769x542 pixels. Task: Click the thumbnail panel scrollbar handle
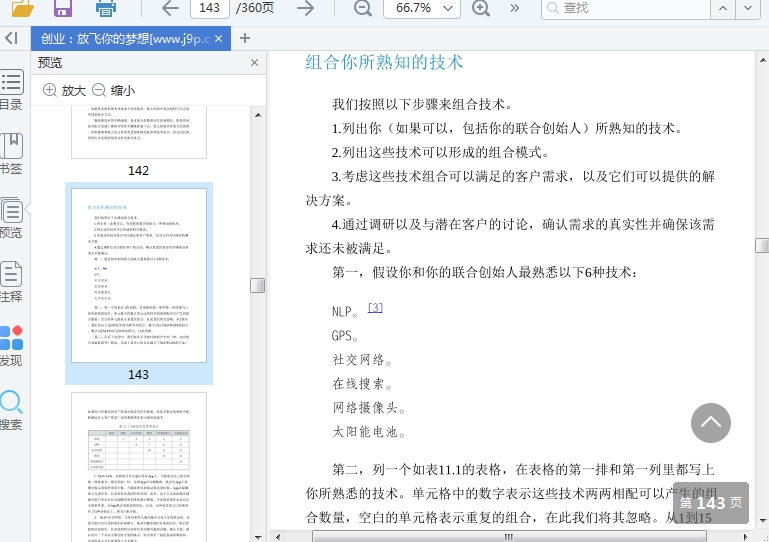(x=257, y=285)
